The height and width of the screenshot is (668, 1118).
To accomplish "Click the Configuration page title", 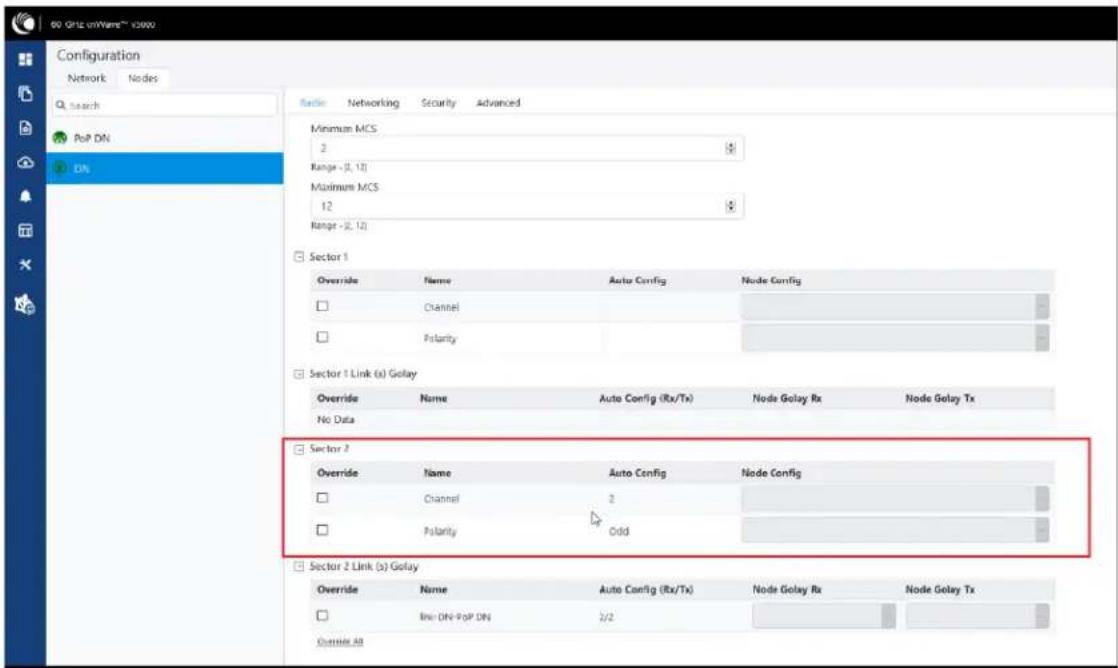I will point(98,55).
